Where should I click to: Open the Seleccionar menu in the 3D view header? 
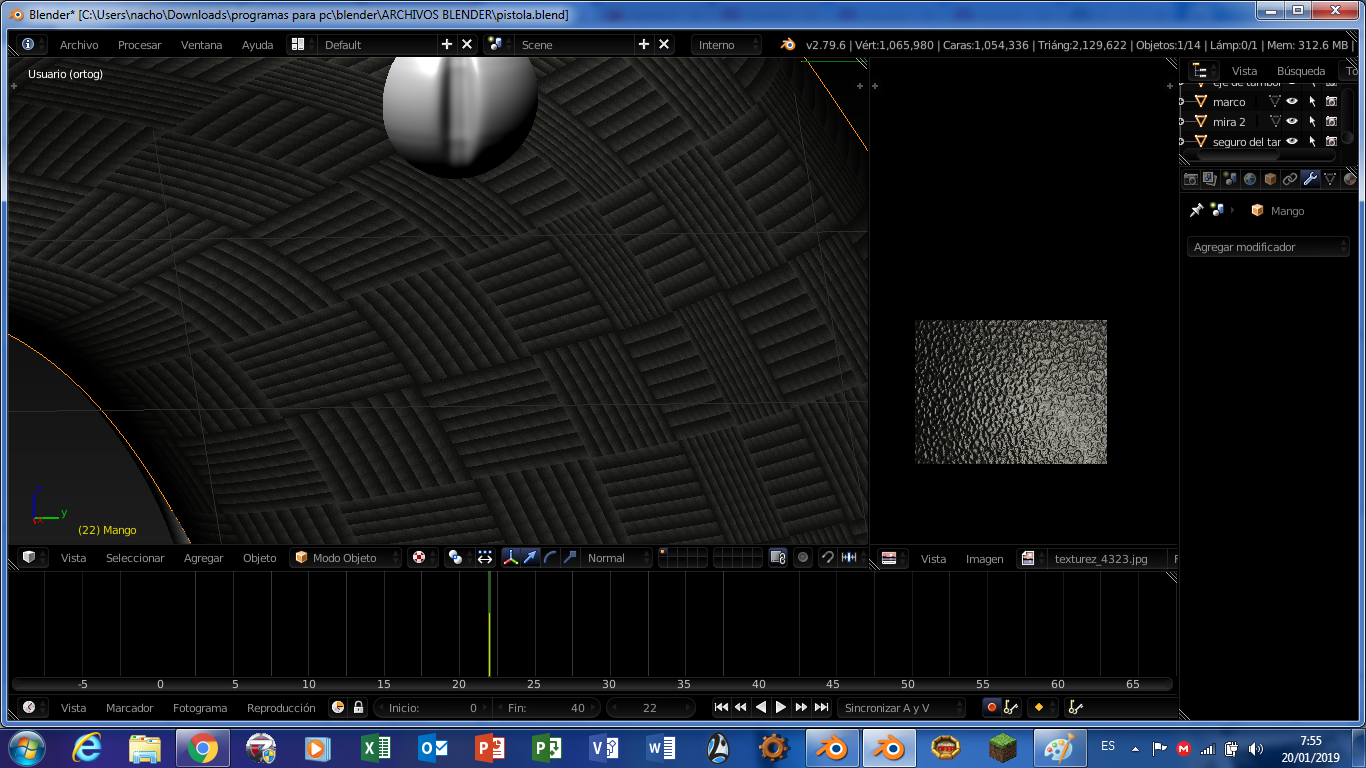135,558
